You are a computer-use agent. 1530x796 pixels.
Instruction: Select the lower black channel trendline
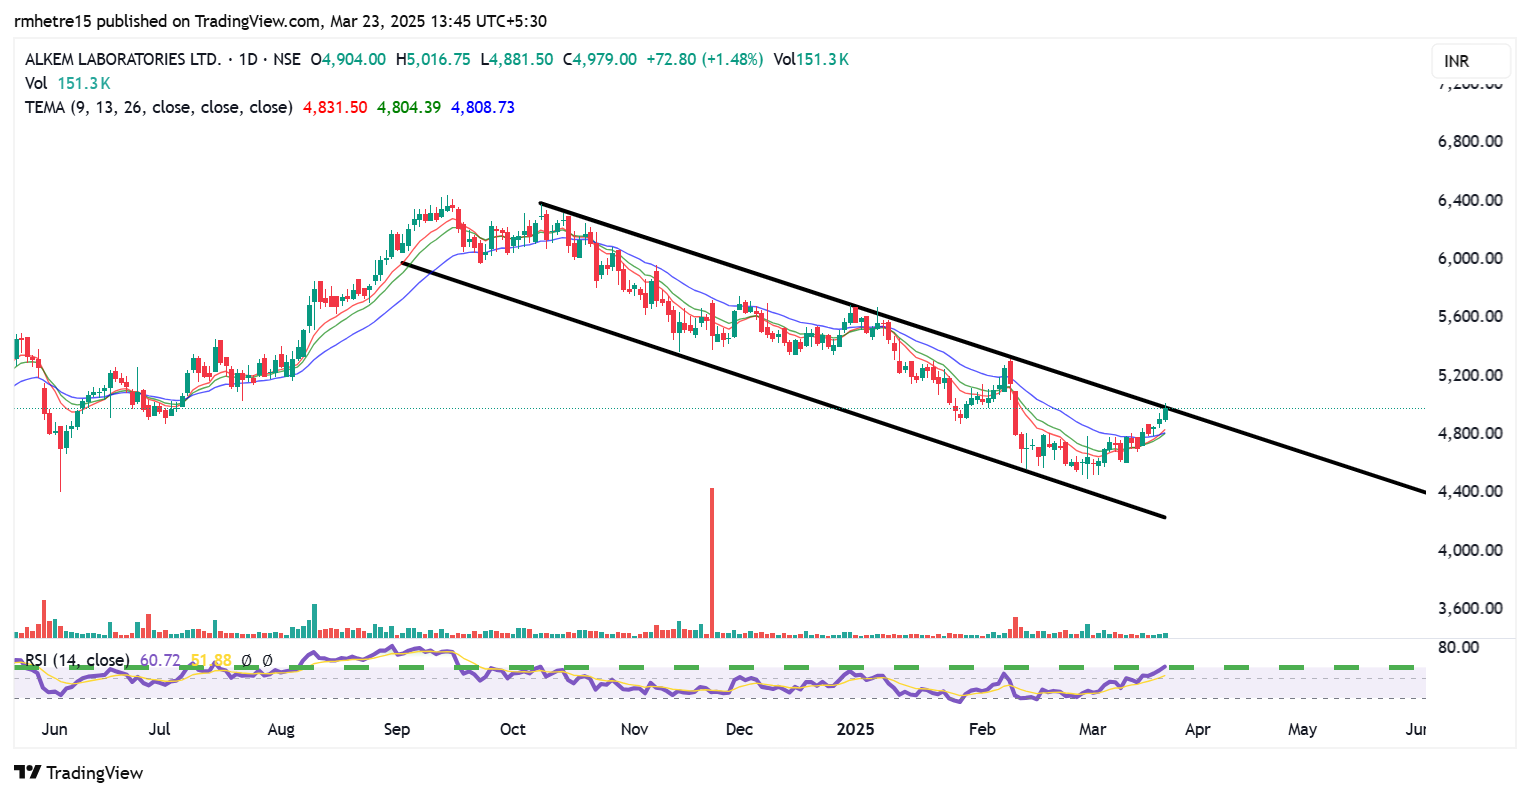click(783, 390)
